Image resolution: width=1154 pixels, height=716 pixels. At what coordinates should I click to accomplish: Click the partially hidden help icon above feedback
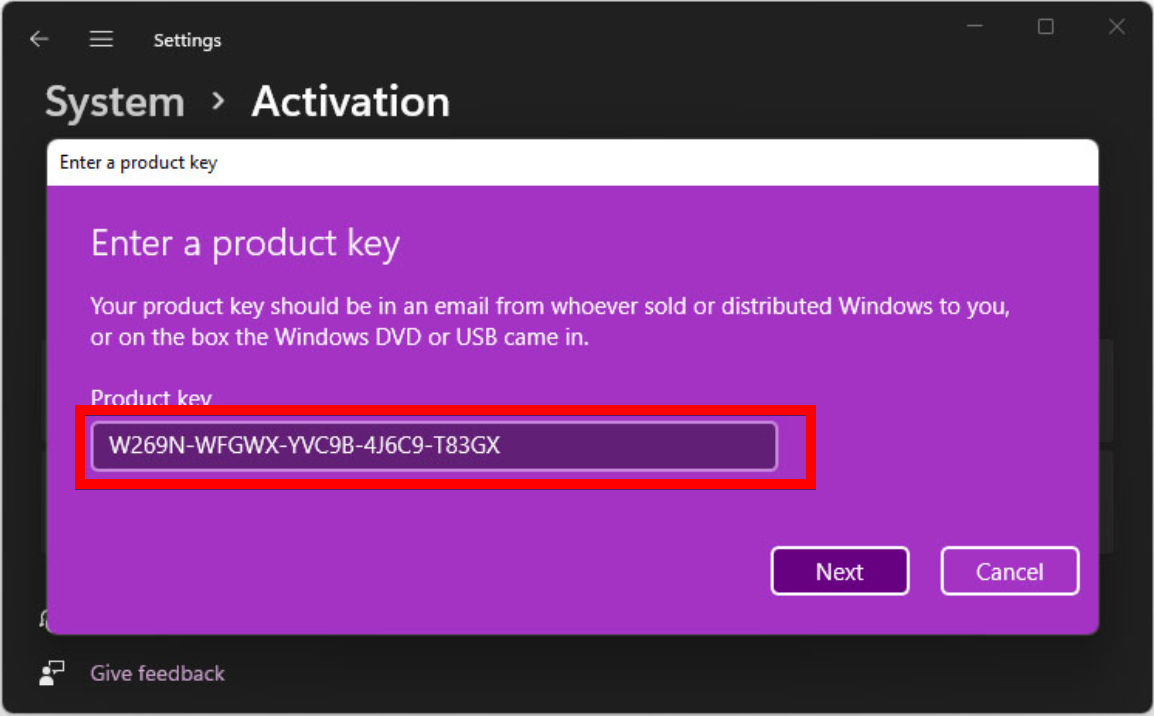click(42, 620)
